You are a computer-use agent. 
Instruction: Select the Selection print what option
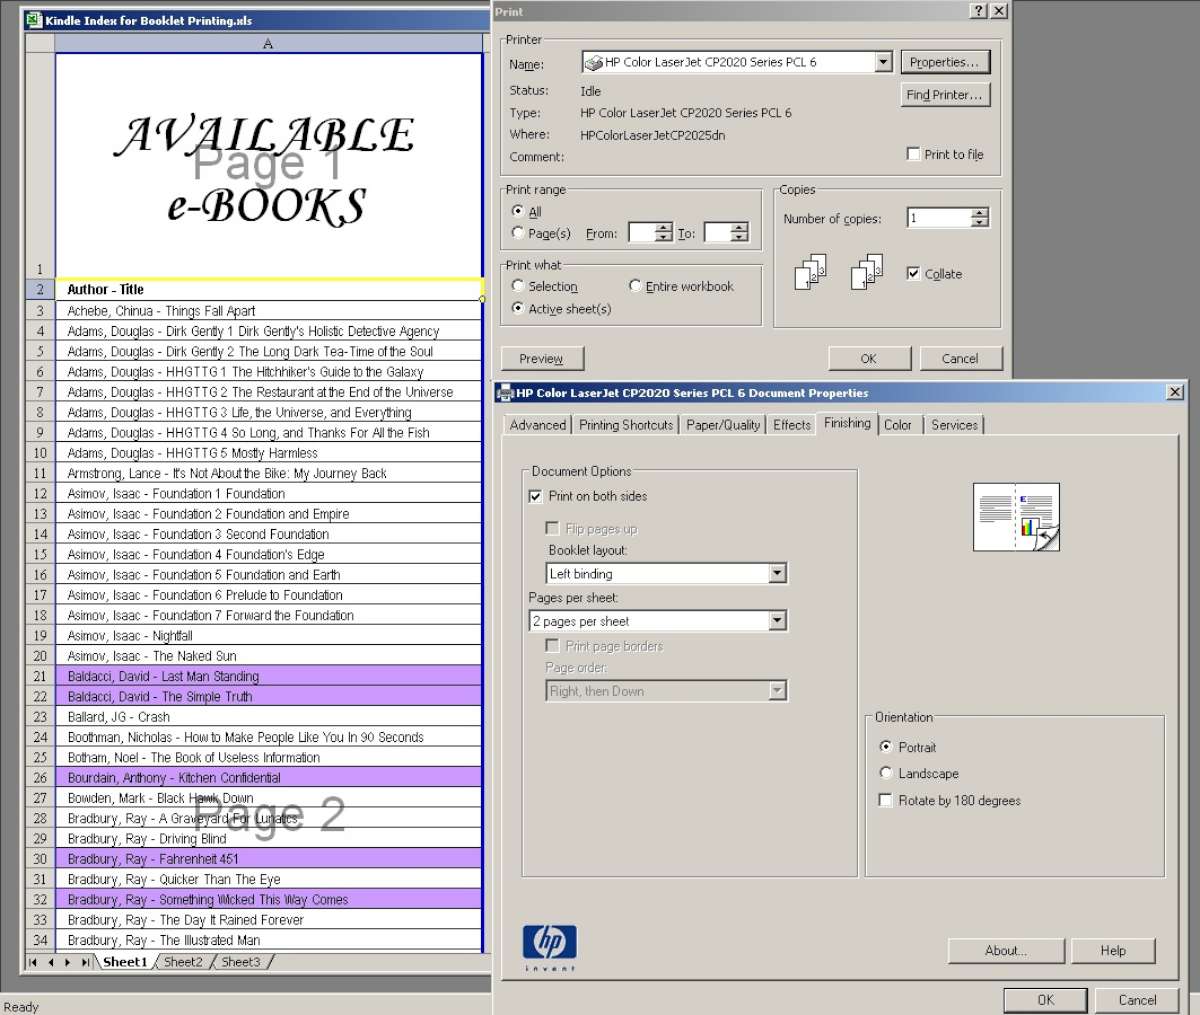(517, 286)
